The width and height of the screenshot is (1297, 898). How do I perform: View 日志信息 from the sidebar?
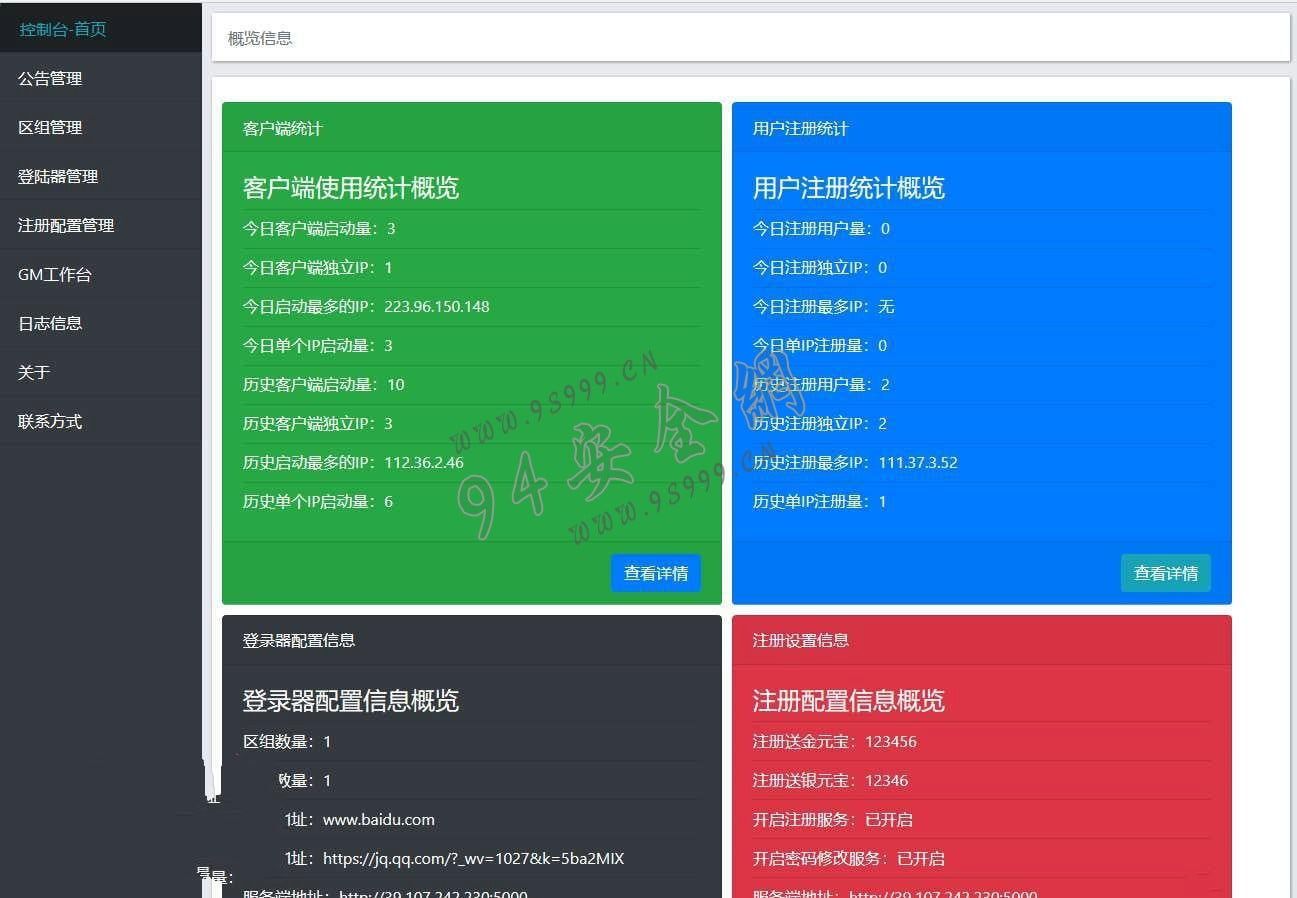50,323
